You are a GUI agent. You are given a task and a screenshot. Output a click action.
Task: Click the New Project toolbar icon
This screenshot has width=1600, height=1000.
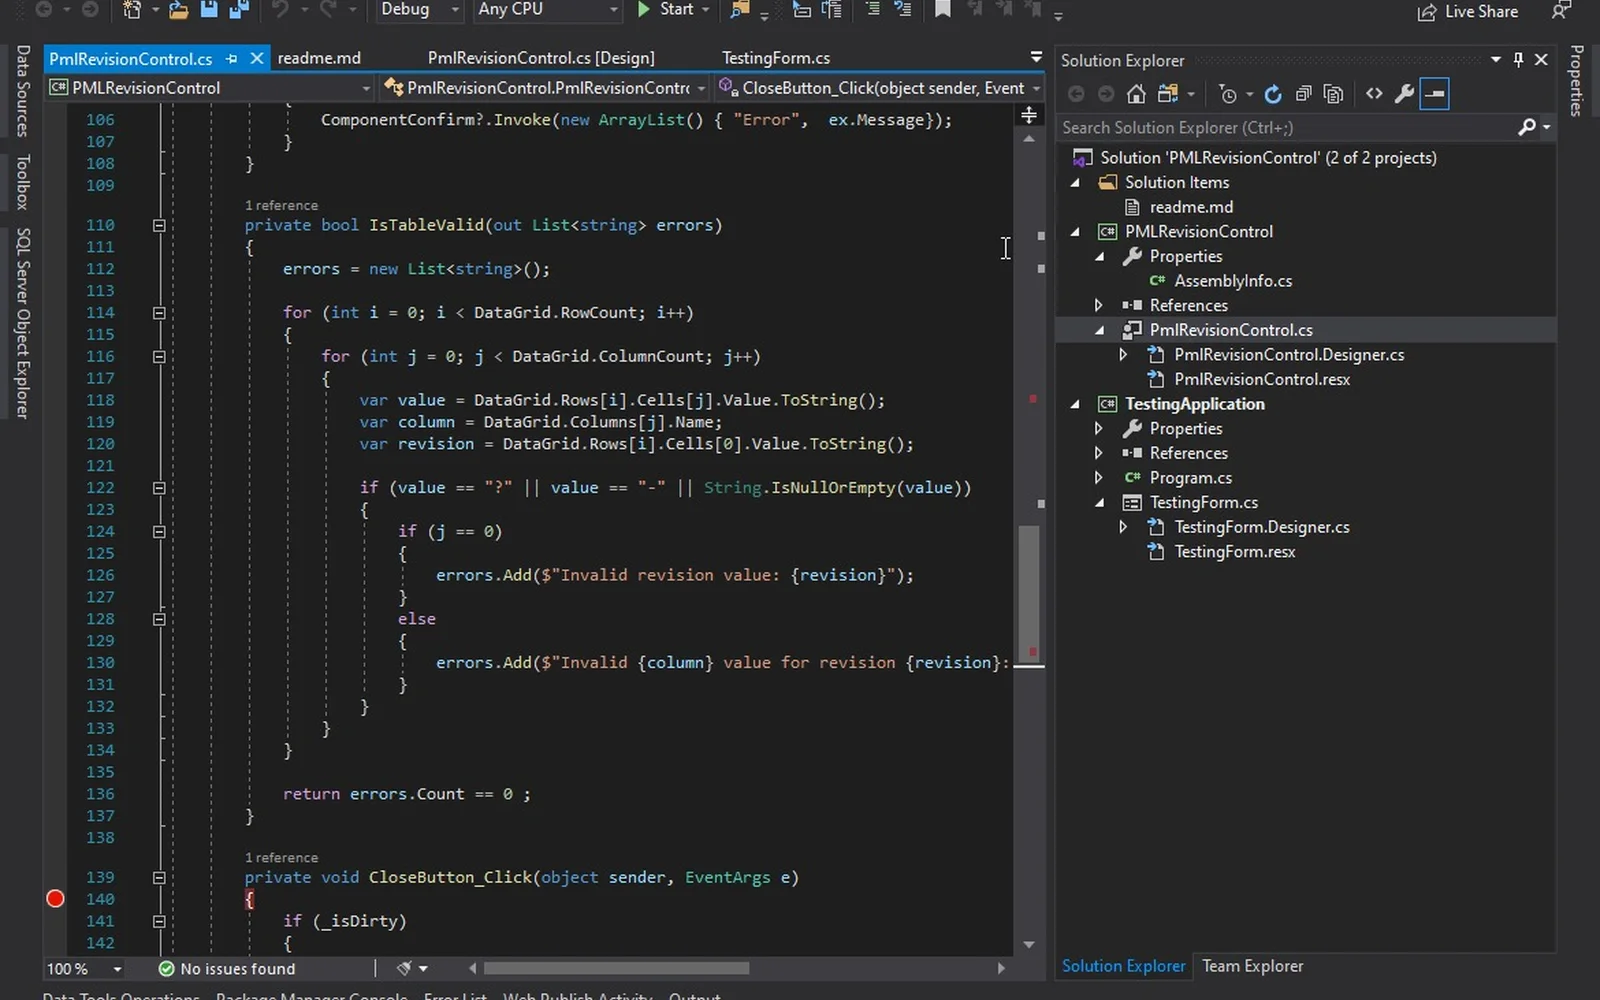tap(132, 9)
